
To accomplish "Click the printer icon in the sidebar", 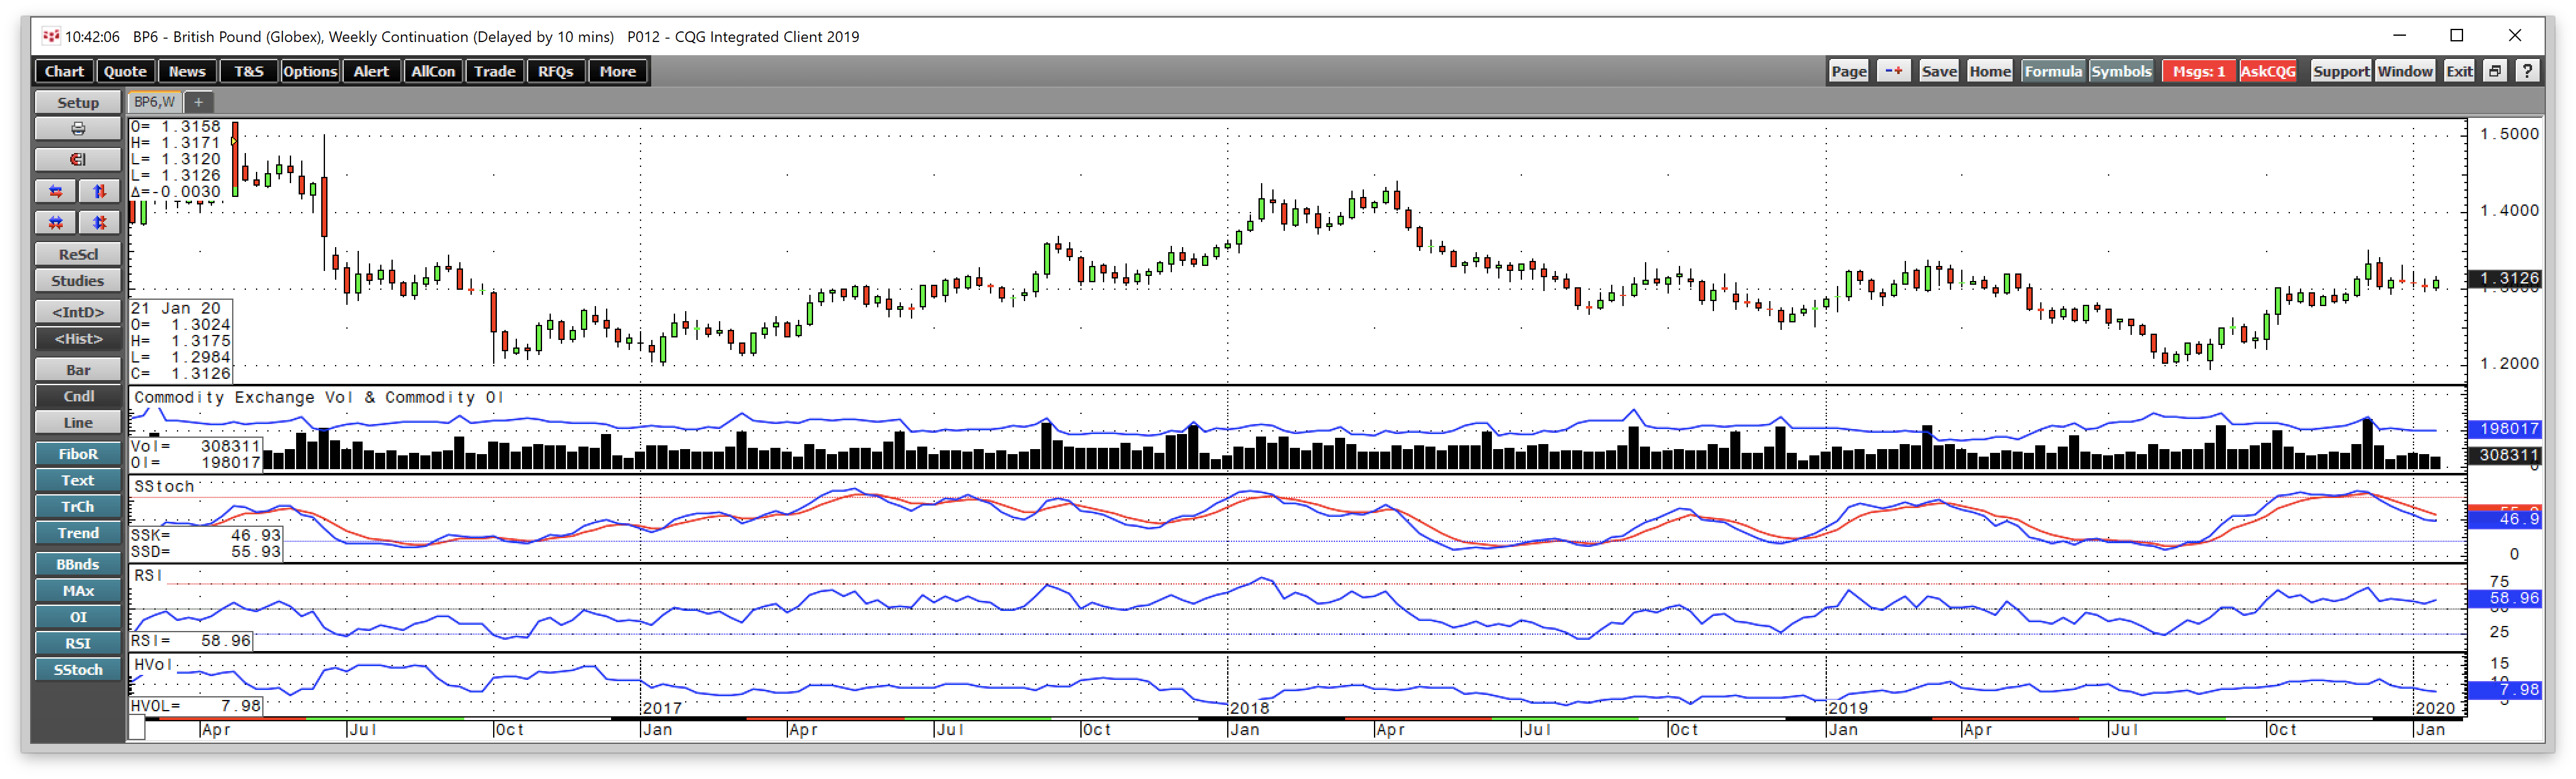I will [x=78, y=129].
